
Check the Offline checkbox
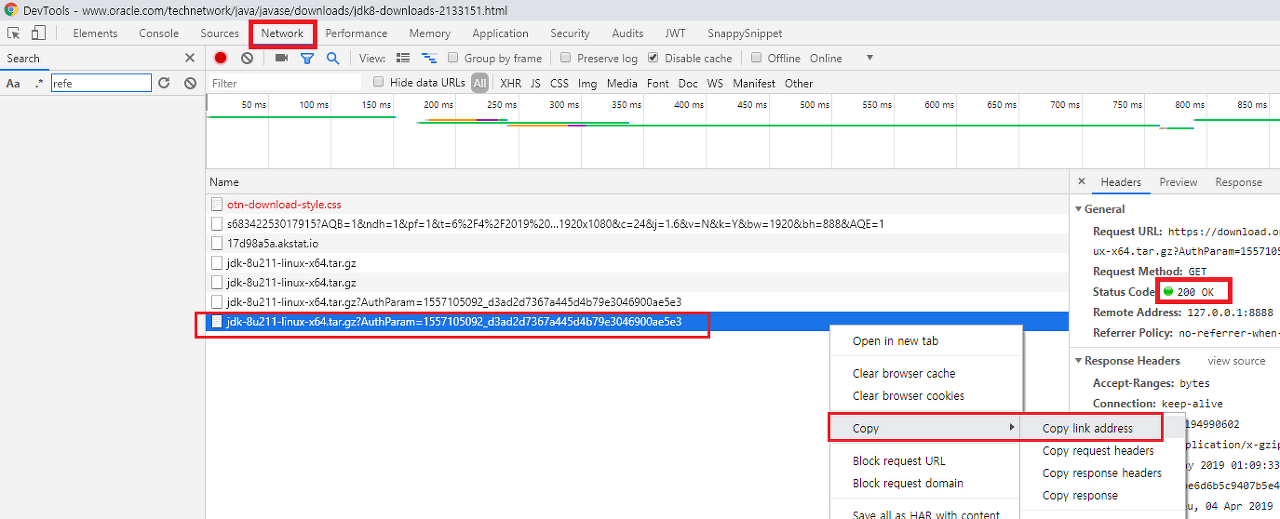pyautogui.click(x=757, y=58)
